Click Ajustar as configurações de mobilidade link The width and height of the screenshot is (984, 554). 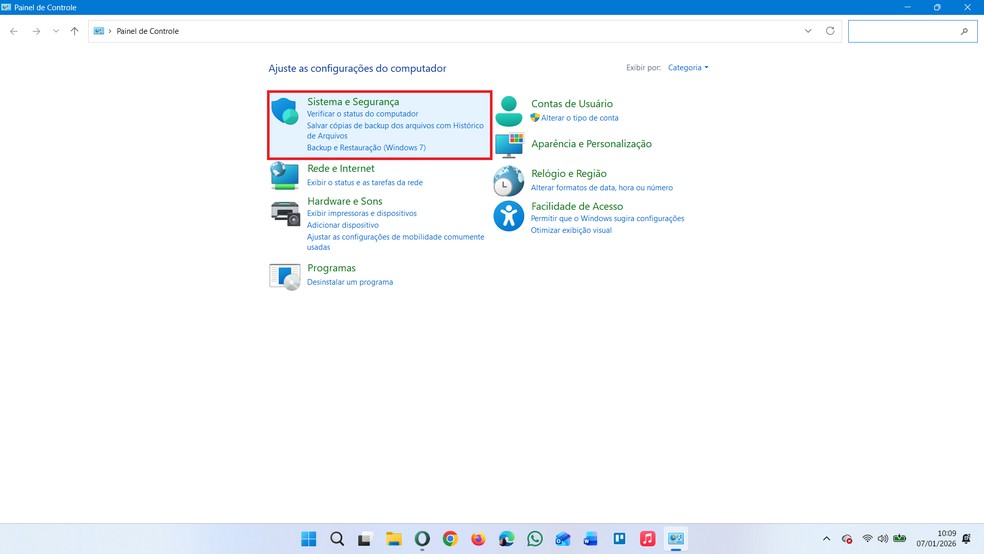coord(395,242)
